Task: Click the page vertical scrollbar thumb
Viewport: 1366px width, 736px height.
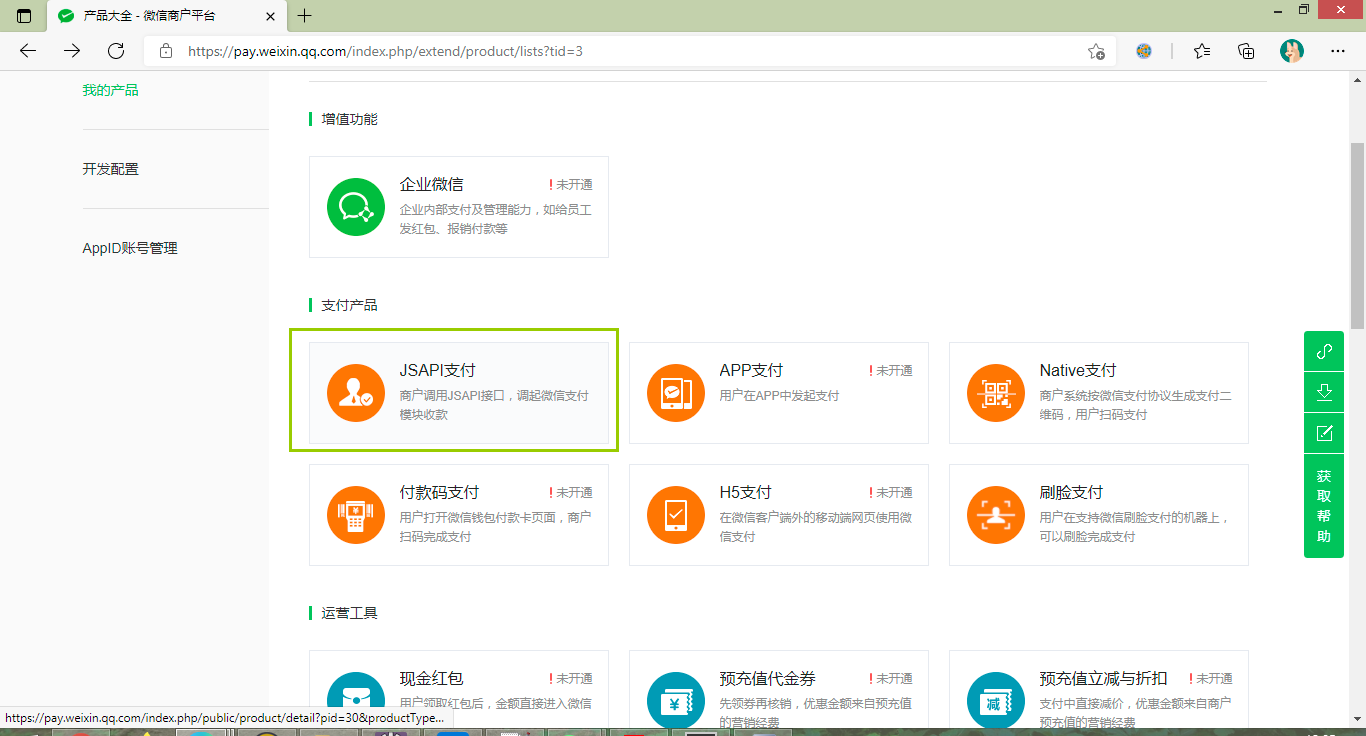Action: [1357, 235]
